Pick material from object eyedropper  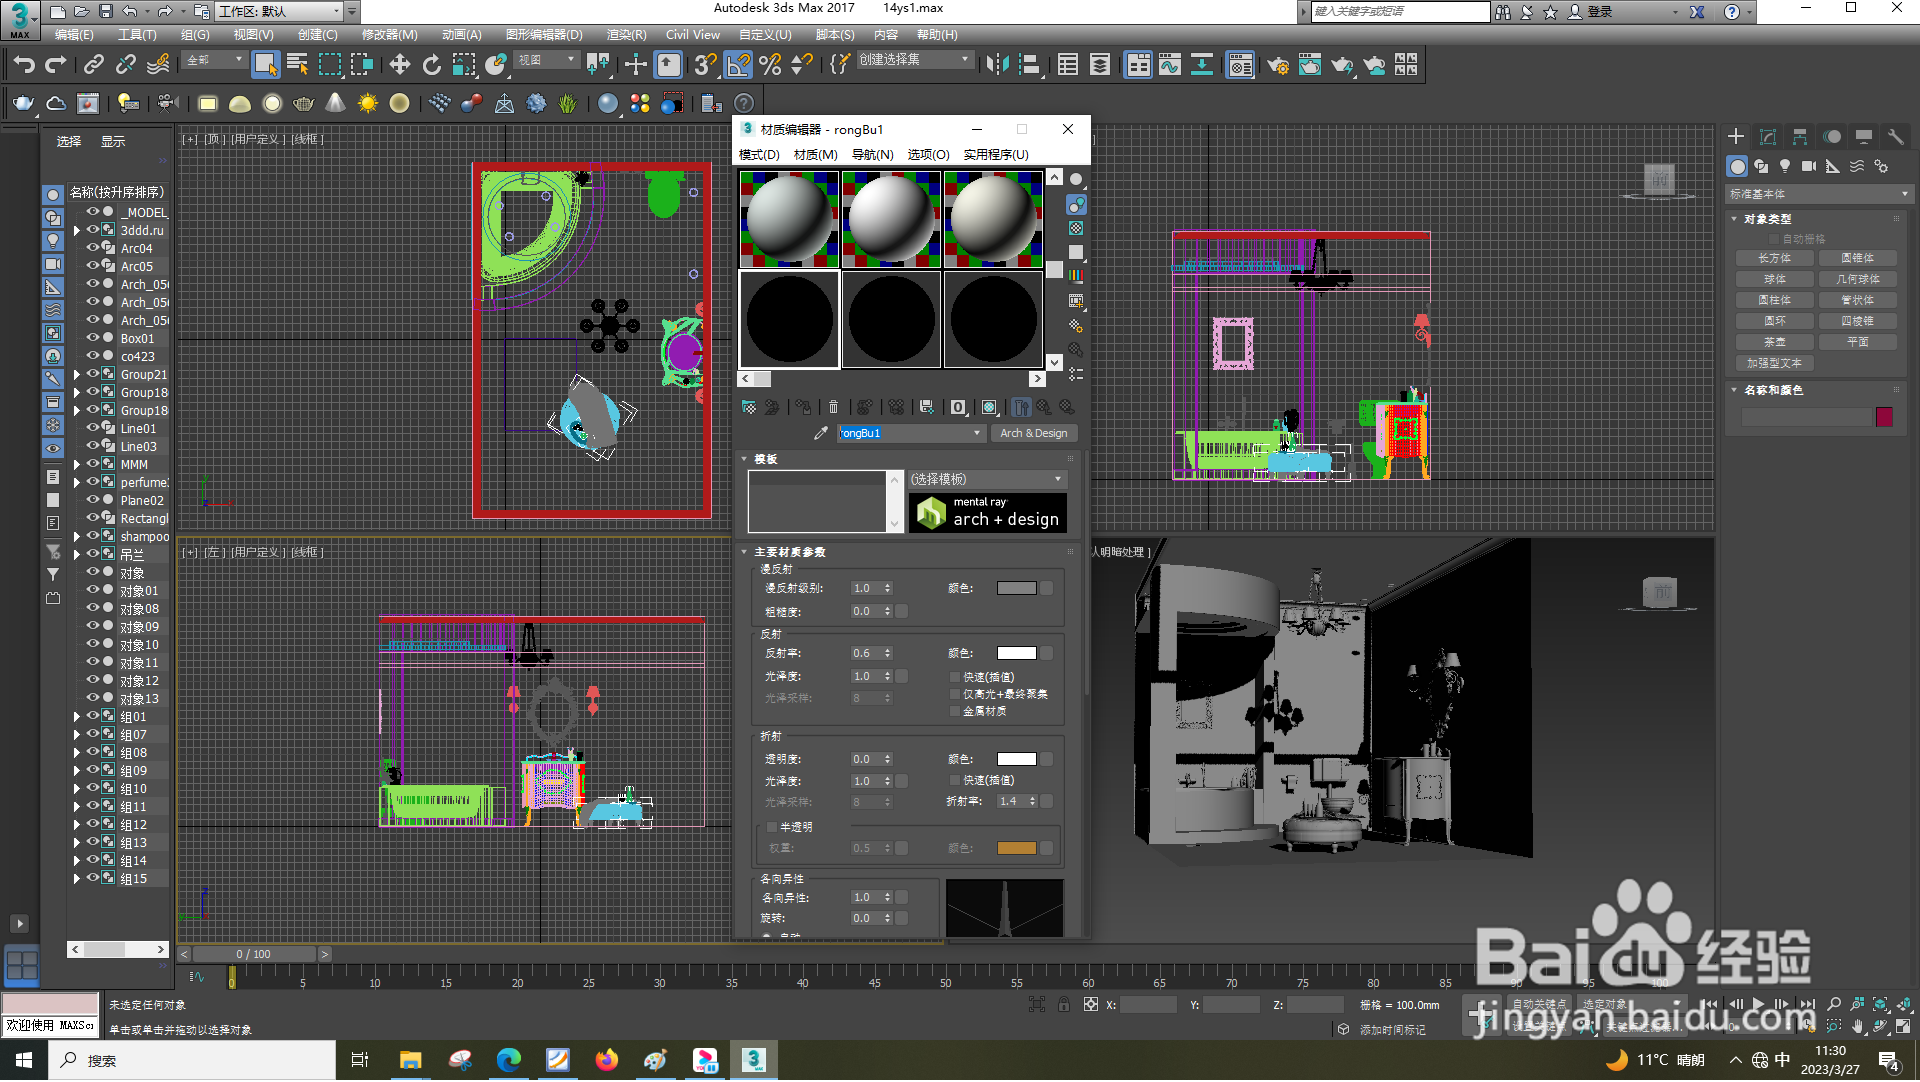click(x=821, y=433)
